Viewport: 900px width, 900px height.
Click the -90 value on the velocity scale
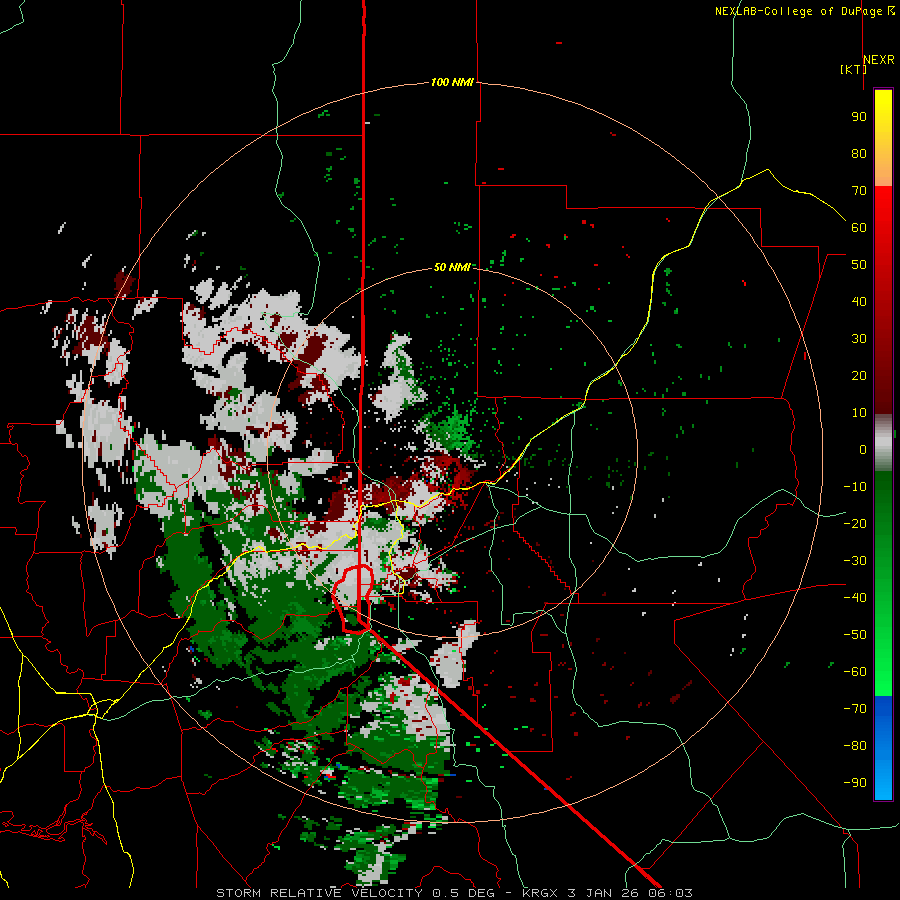pos(855,783)
